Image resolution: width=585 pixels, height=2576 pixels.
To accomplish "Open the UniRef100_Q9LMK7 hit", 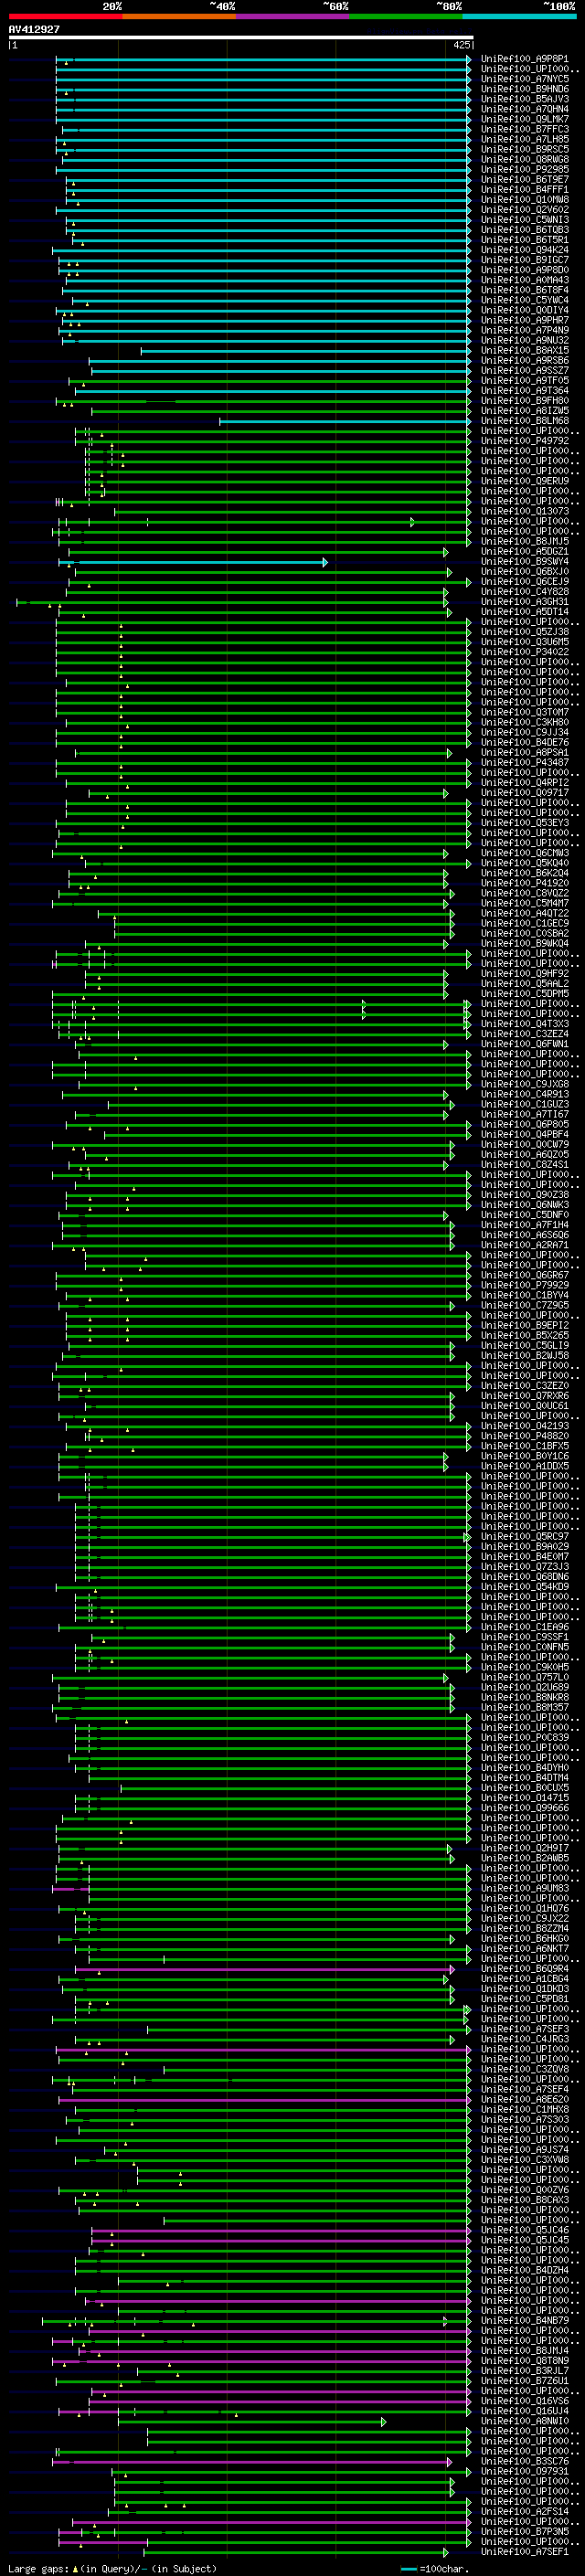I will tap(525, 119).
